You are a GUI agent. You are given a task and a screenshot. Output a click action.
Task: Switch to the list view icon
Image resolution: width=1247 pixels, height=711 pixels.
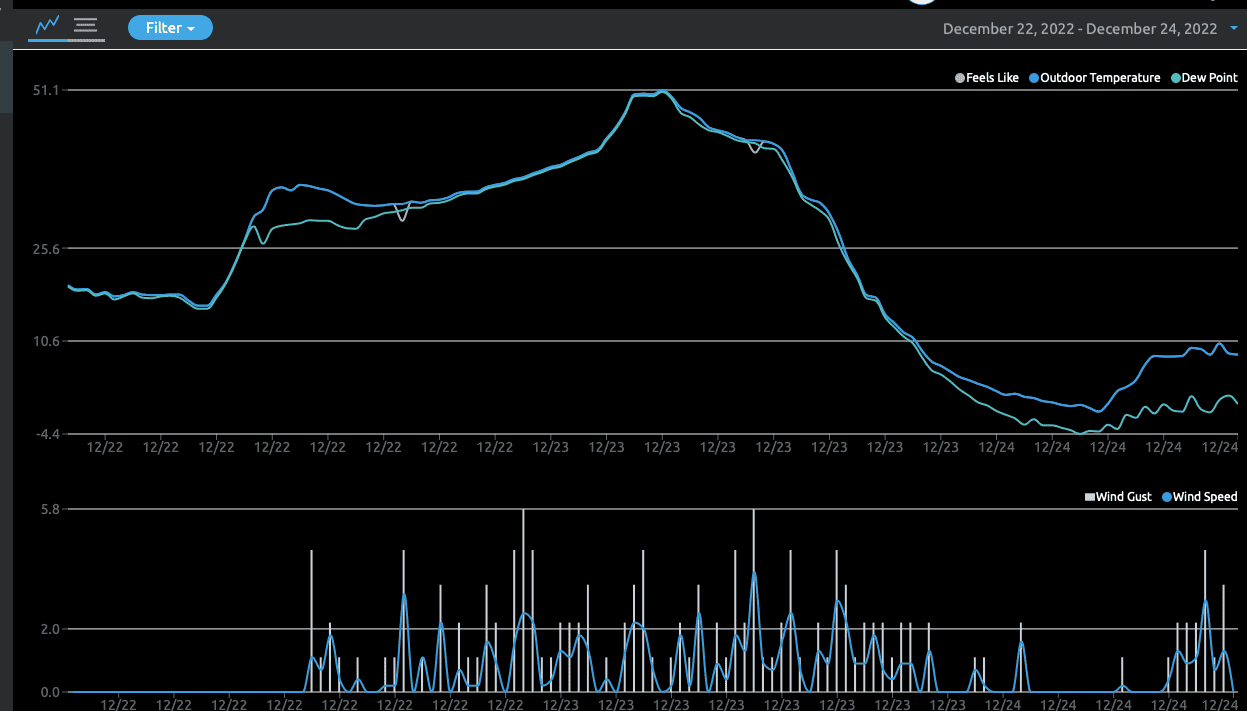tap(86, 26)
